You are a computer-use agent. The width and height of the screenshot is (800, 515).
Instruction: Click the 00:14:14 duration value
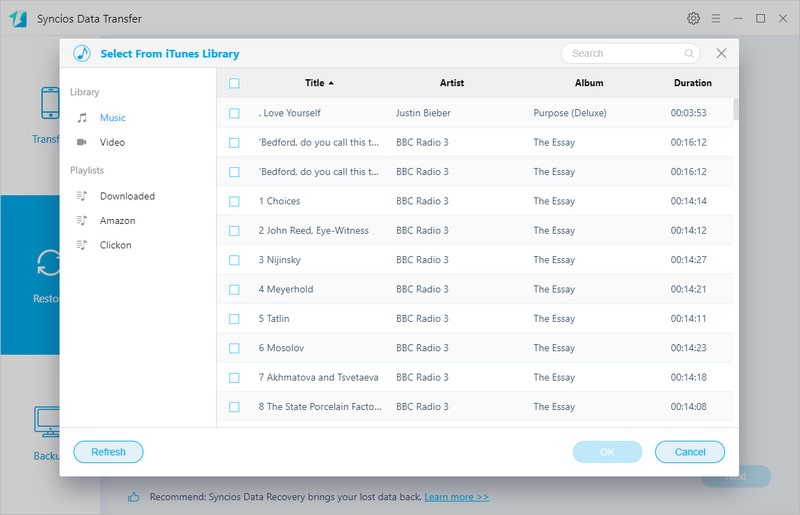[688, 201]
